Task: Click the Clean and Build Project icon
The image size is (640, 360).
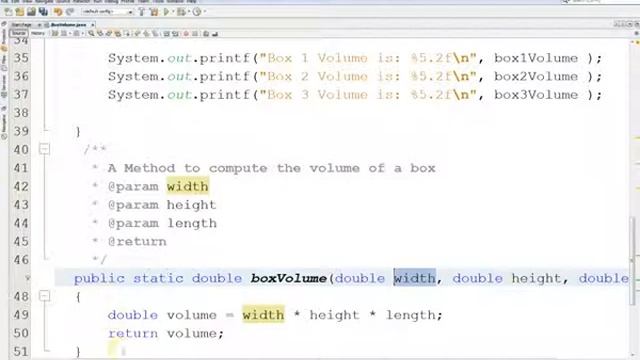Action: click(154, 12)
